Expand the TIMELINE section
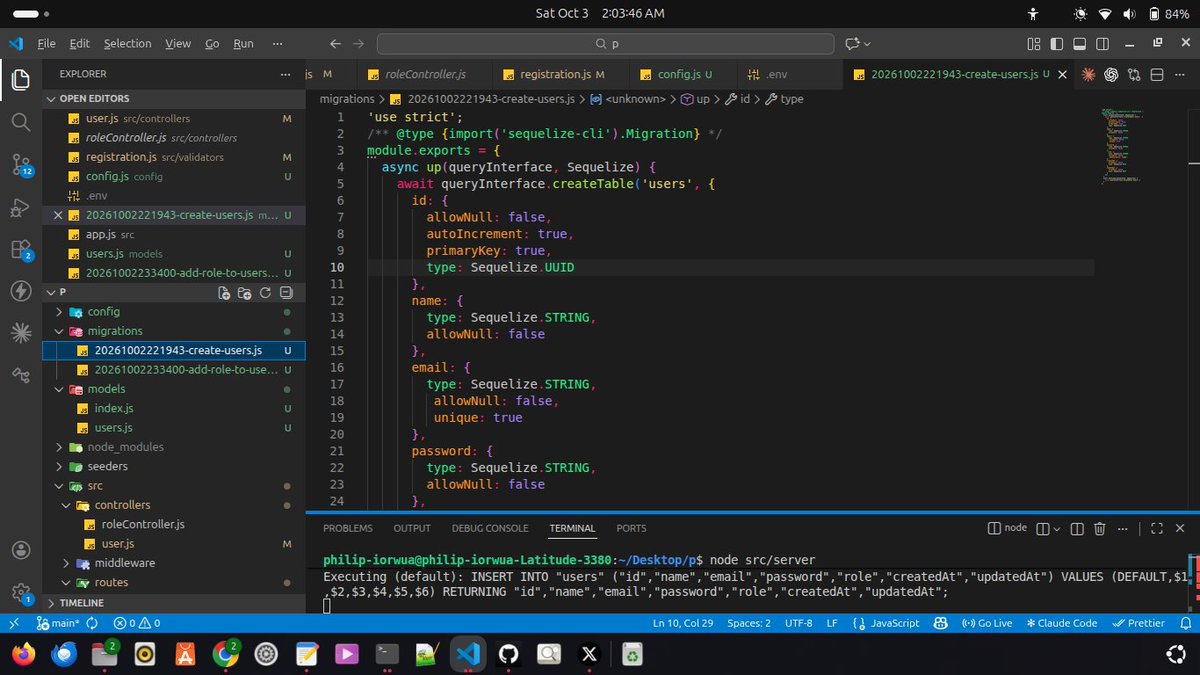 point(175,603)
